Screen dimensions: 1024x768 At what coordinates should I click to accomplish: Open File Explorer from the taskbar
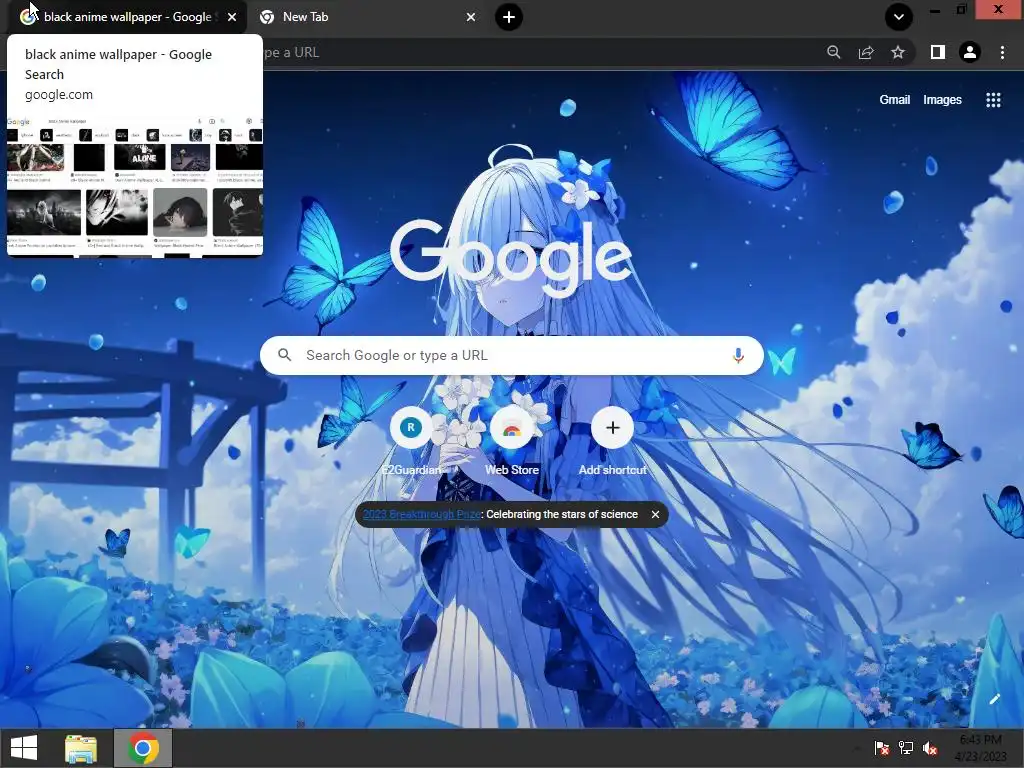(x=81, y=749)
